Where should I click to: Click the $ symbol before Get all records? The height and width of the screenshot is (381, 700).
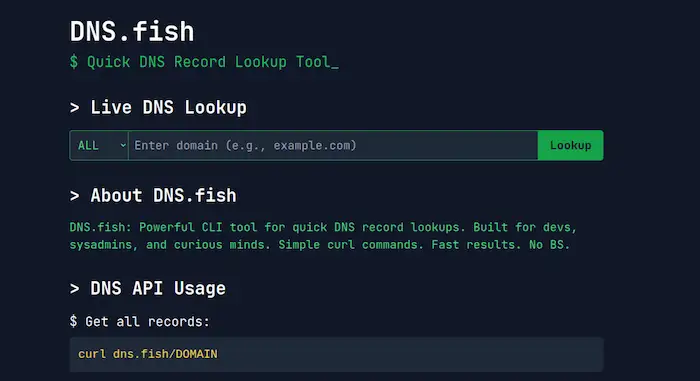point(73,322)
